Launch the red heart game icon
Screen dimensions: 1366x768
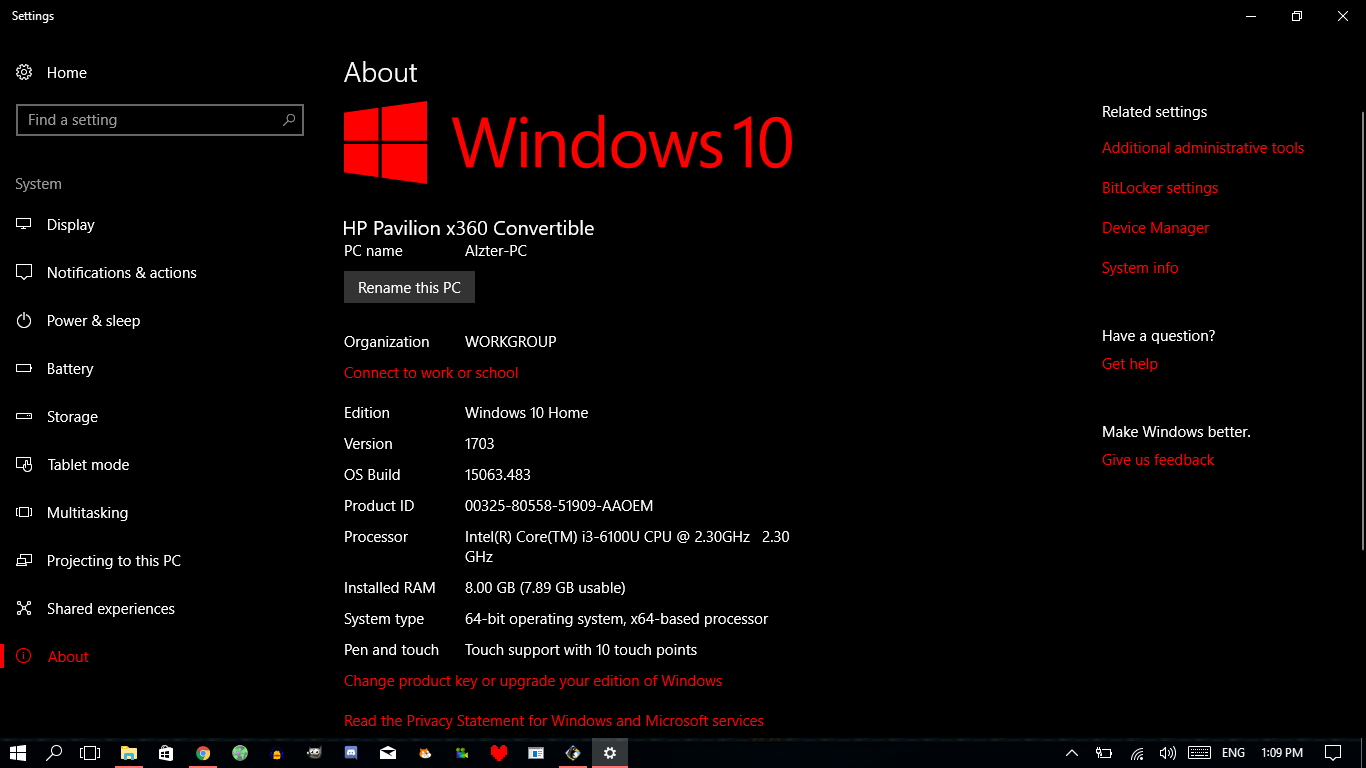tap(499, 753)
